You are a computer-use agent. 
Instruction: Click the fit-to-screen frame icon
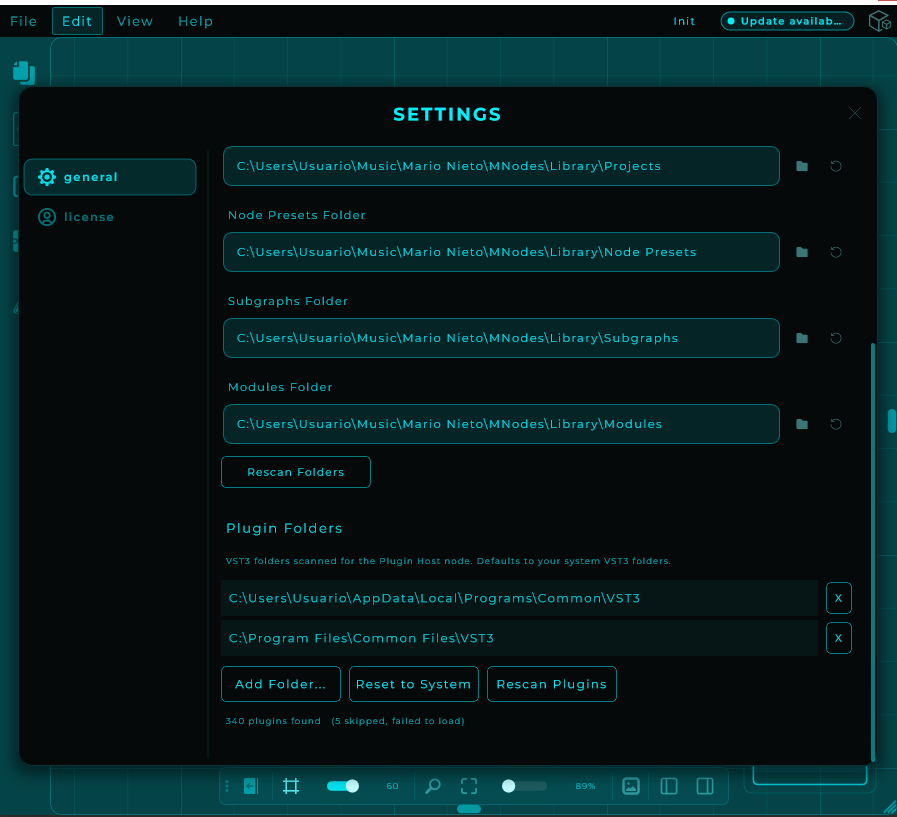(x=469, y=786)
